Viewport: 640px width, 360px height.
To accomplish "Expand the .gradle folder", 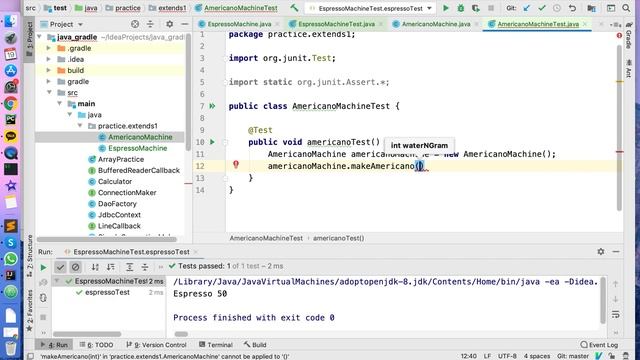I will 49,48.
